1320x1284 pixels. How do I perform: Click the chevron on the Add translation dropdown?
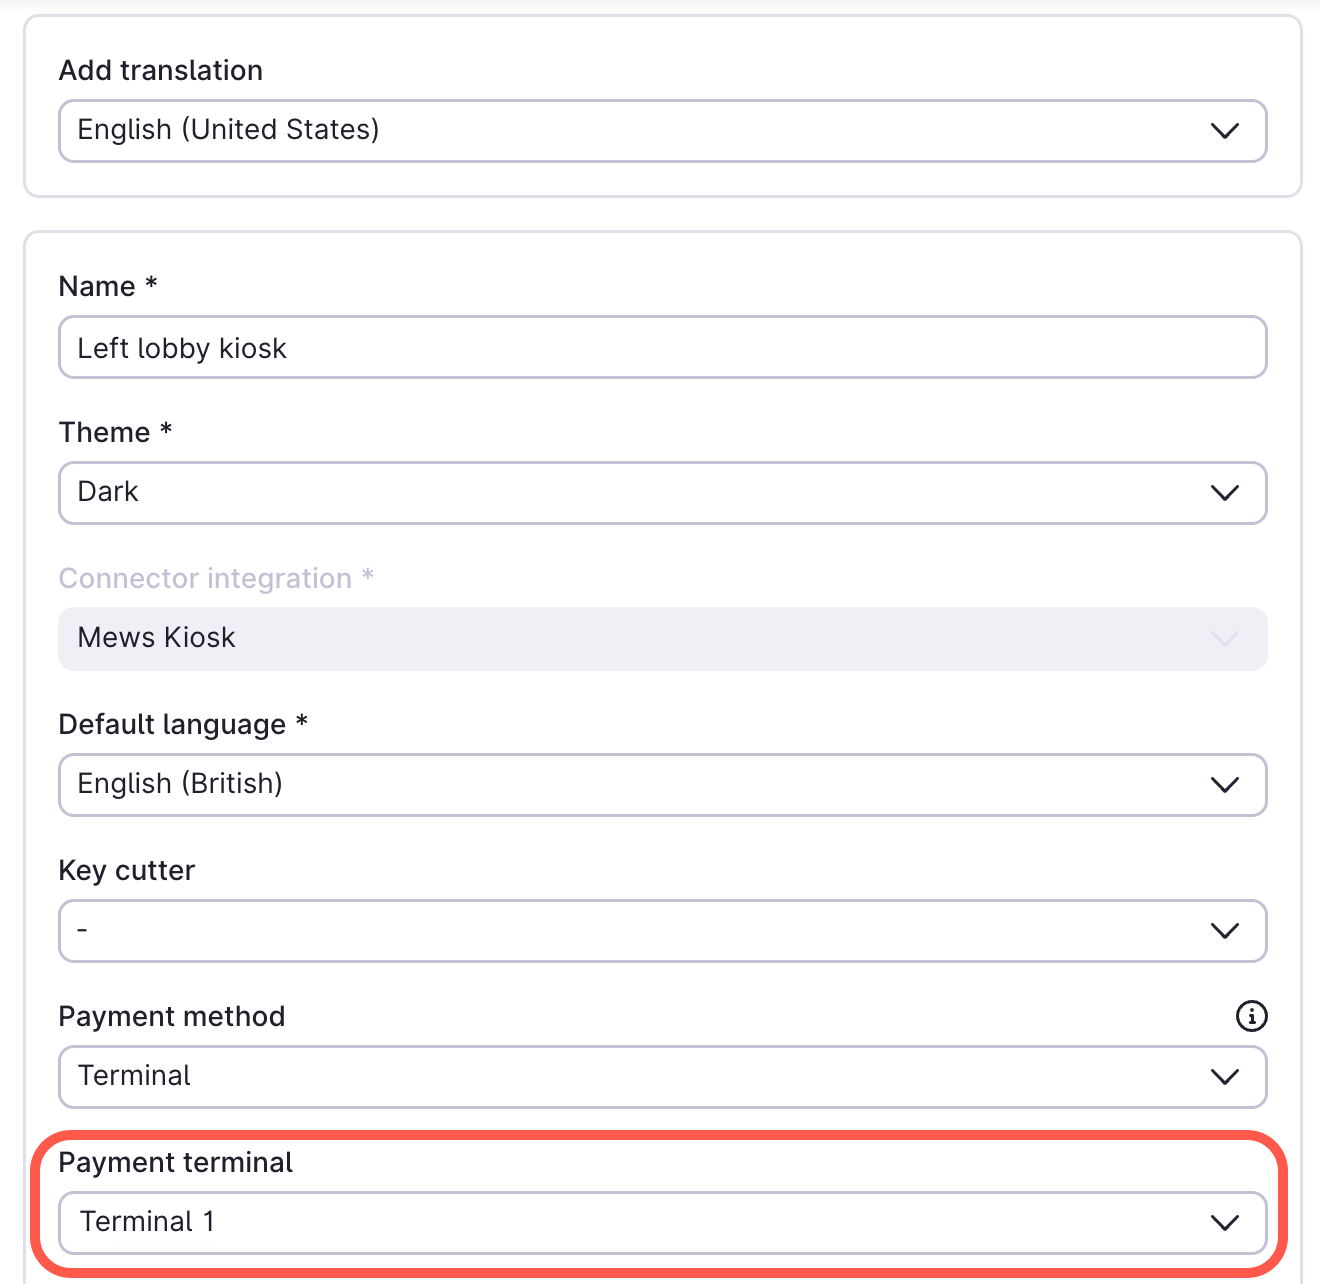1224,131
